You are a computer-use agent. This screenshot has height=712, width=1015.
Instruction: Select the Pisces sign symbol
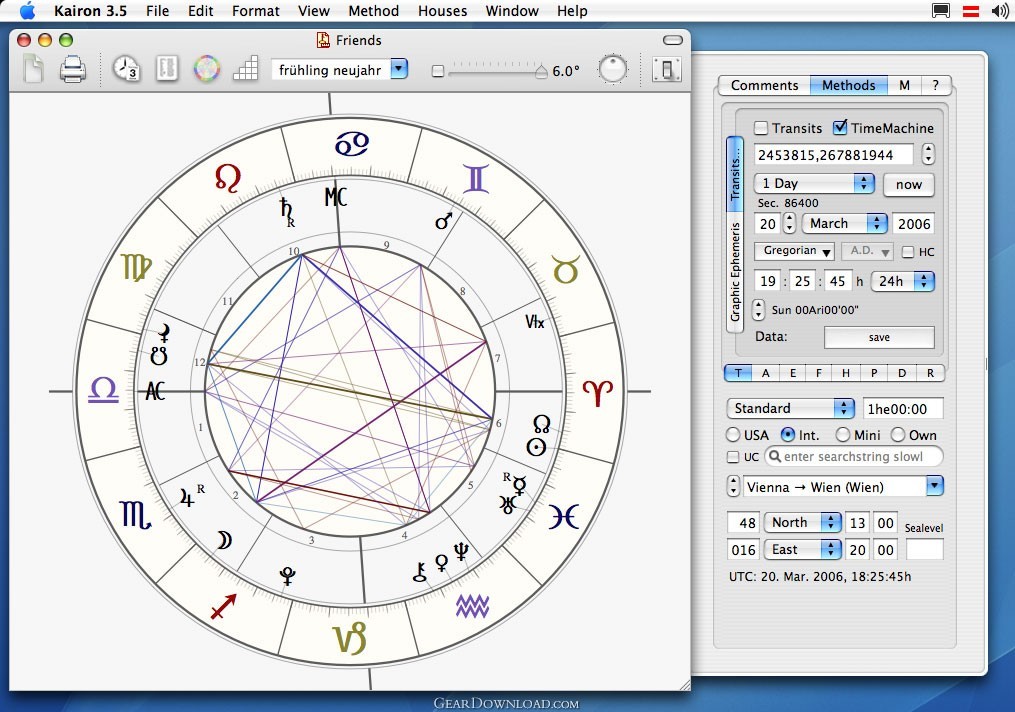click(x=563, y=517)
